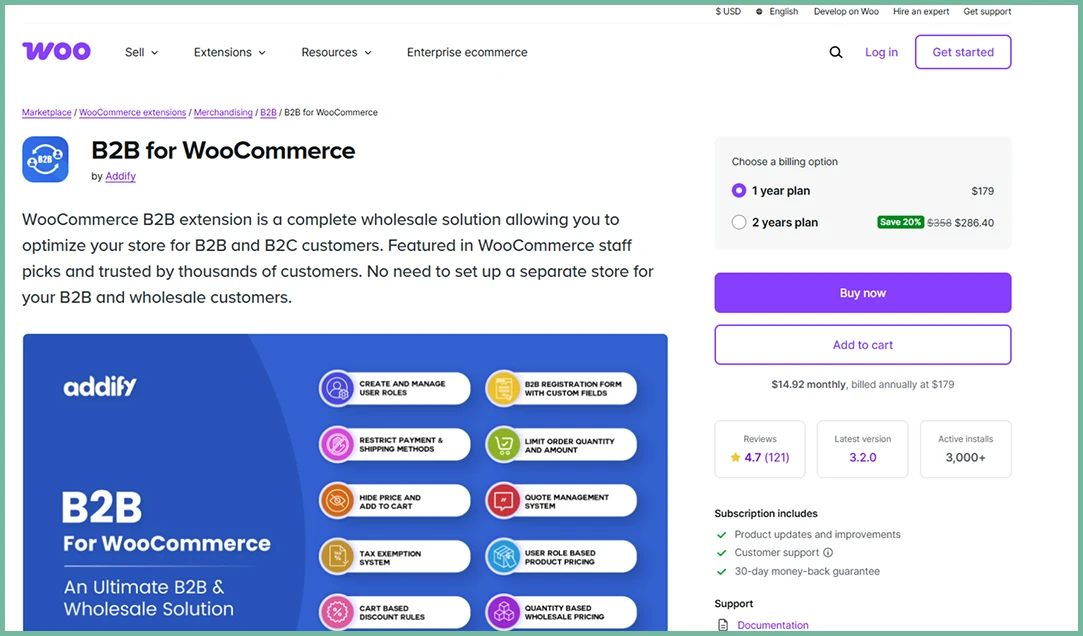
Task: Click the star rating icon in Reviews
Action: (735, 457)
